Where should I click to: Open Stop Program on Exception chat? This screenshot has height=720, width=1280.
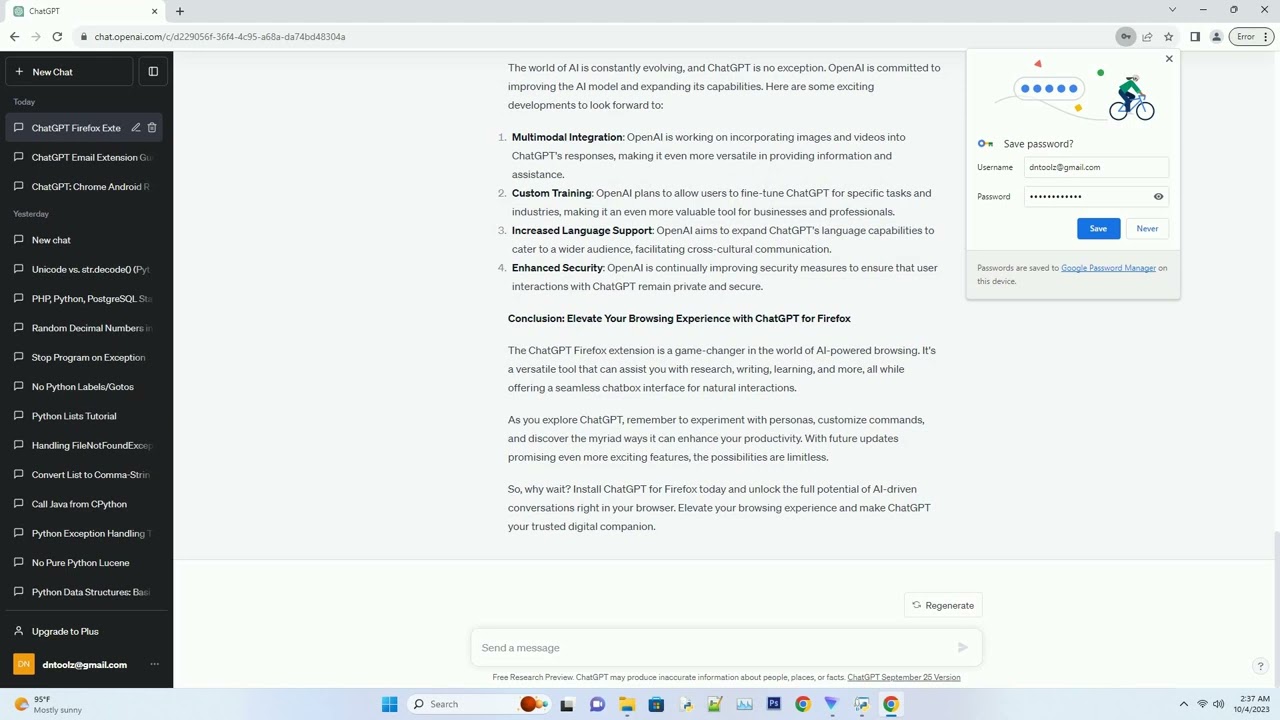pyautogui.click(x=86, y=357)
